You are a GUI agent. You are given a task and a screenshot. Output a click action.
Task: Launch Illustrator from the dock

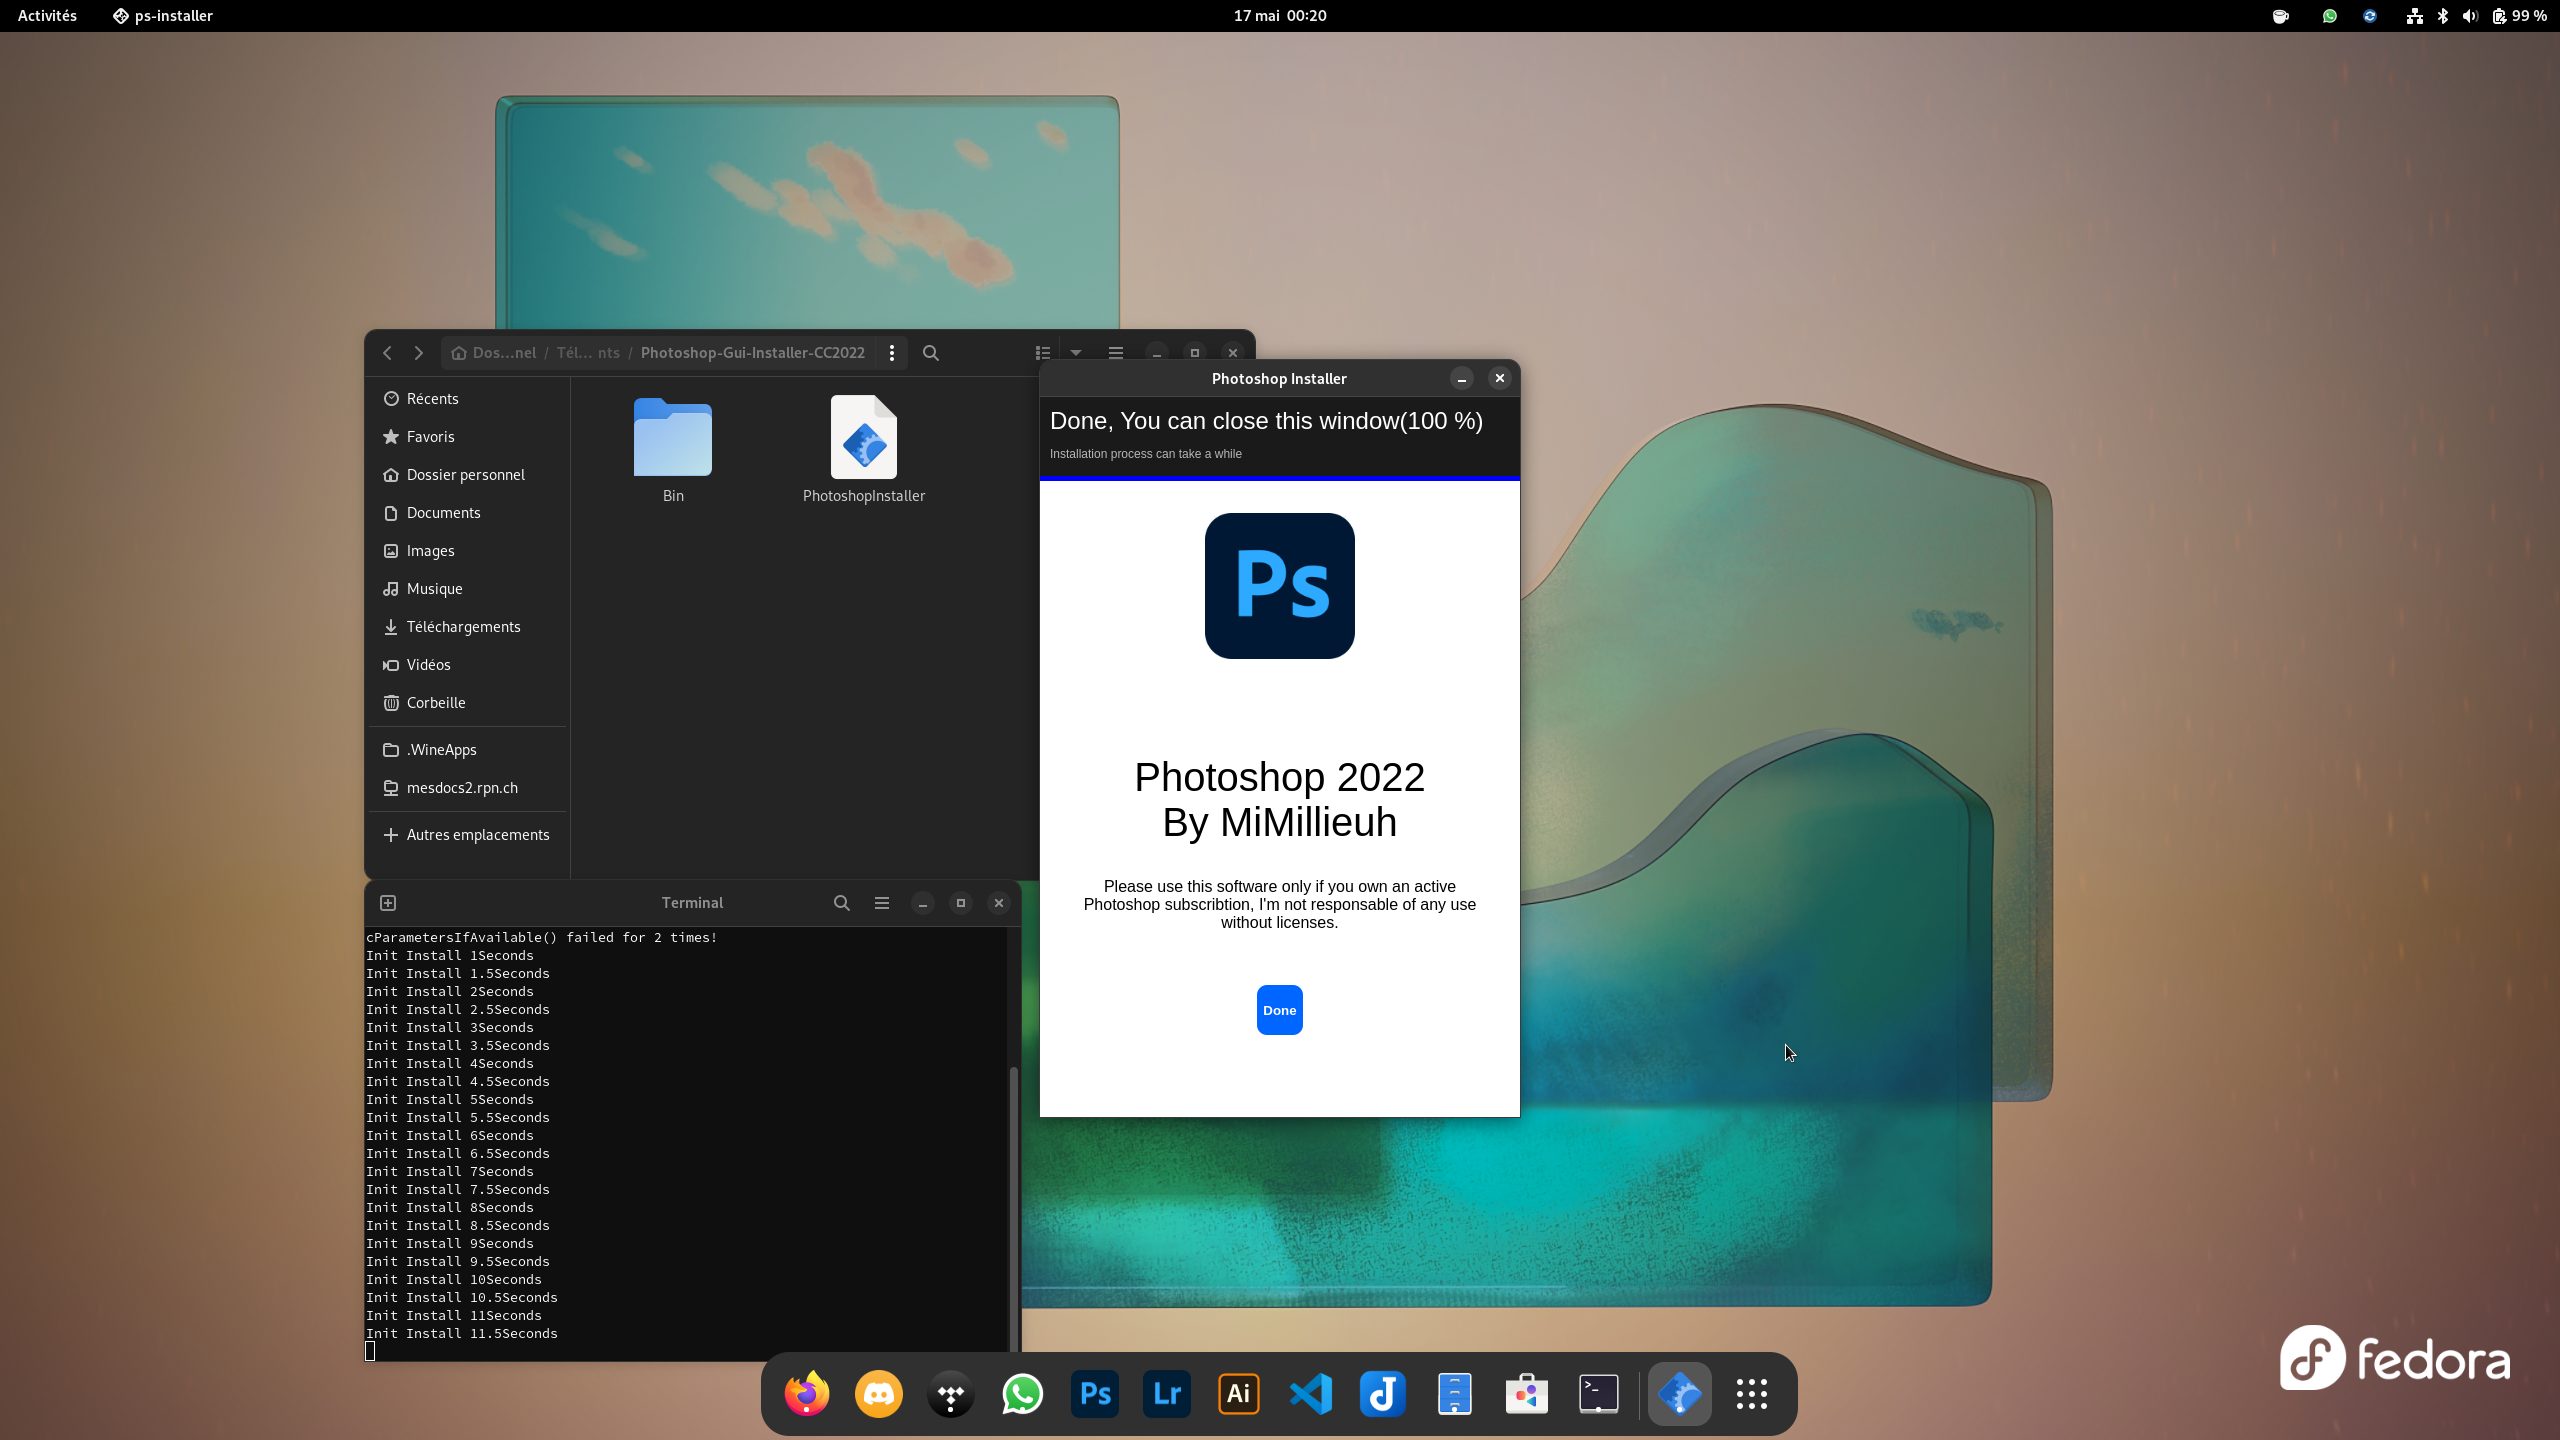click(x=1239, y=1394)
